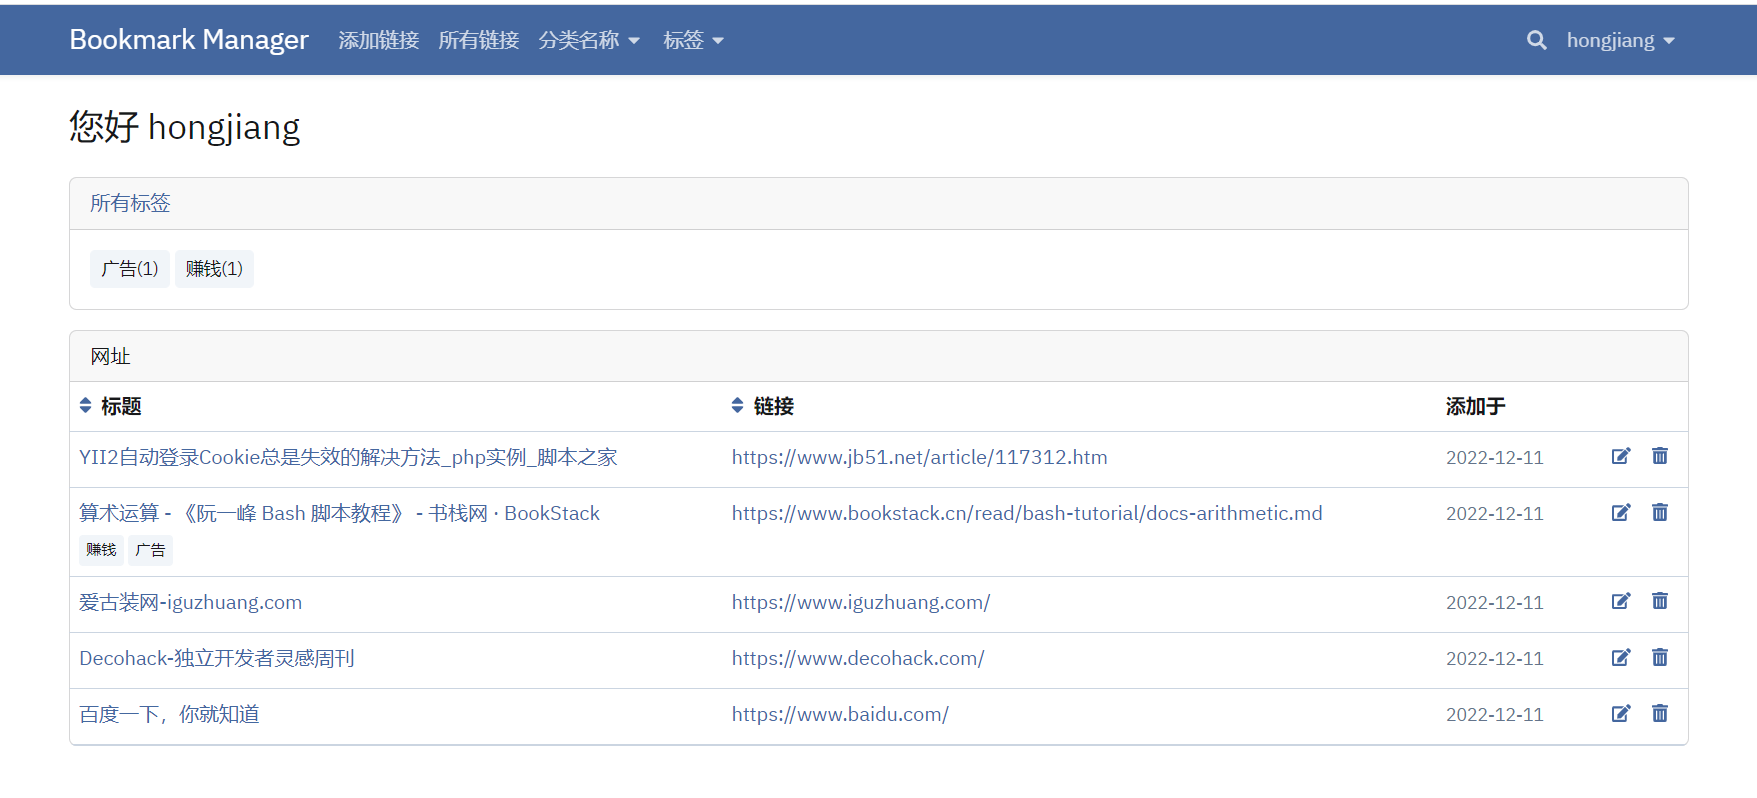Click the 2022-12-11 date in 百度一下 row
Viewport: 1757px width, 798px height.
coord(1494,714)
